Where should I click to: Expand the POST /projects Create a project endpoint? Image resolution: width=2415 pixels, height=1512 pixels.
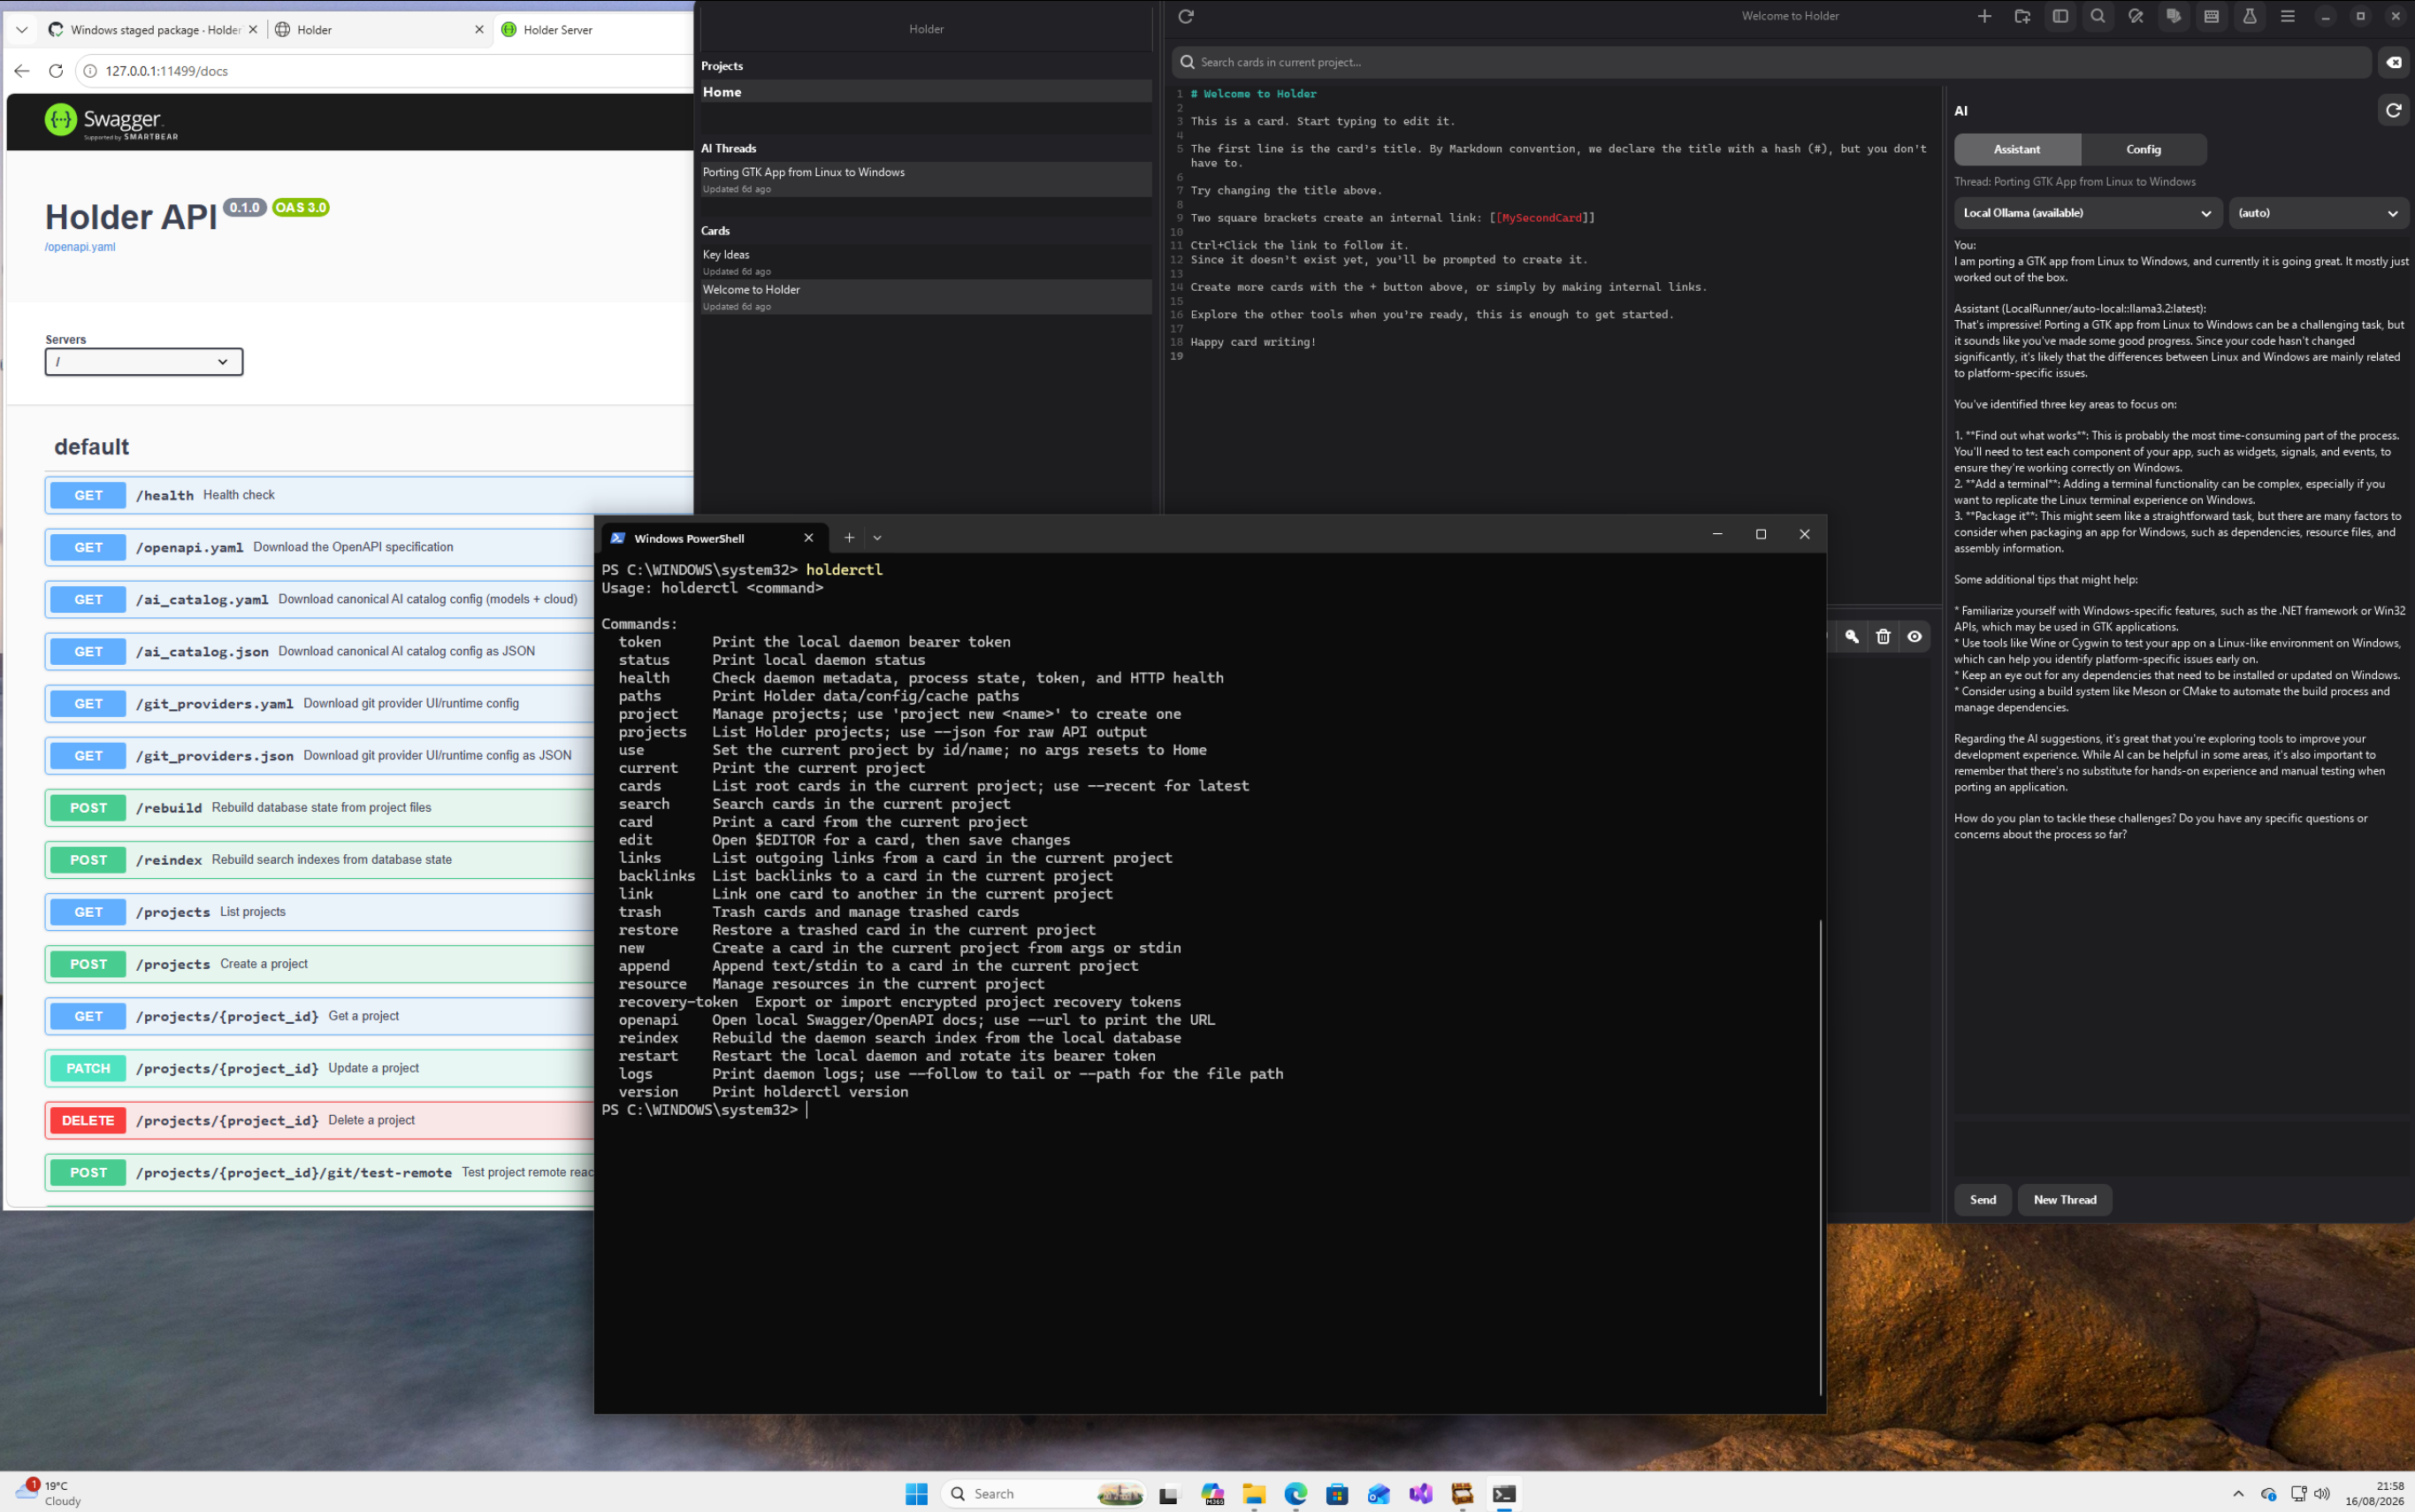coord(320,964)
